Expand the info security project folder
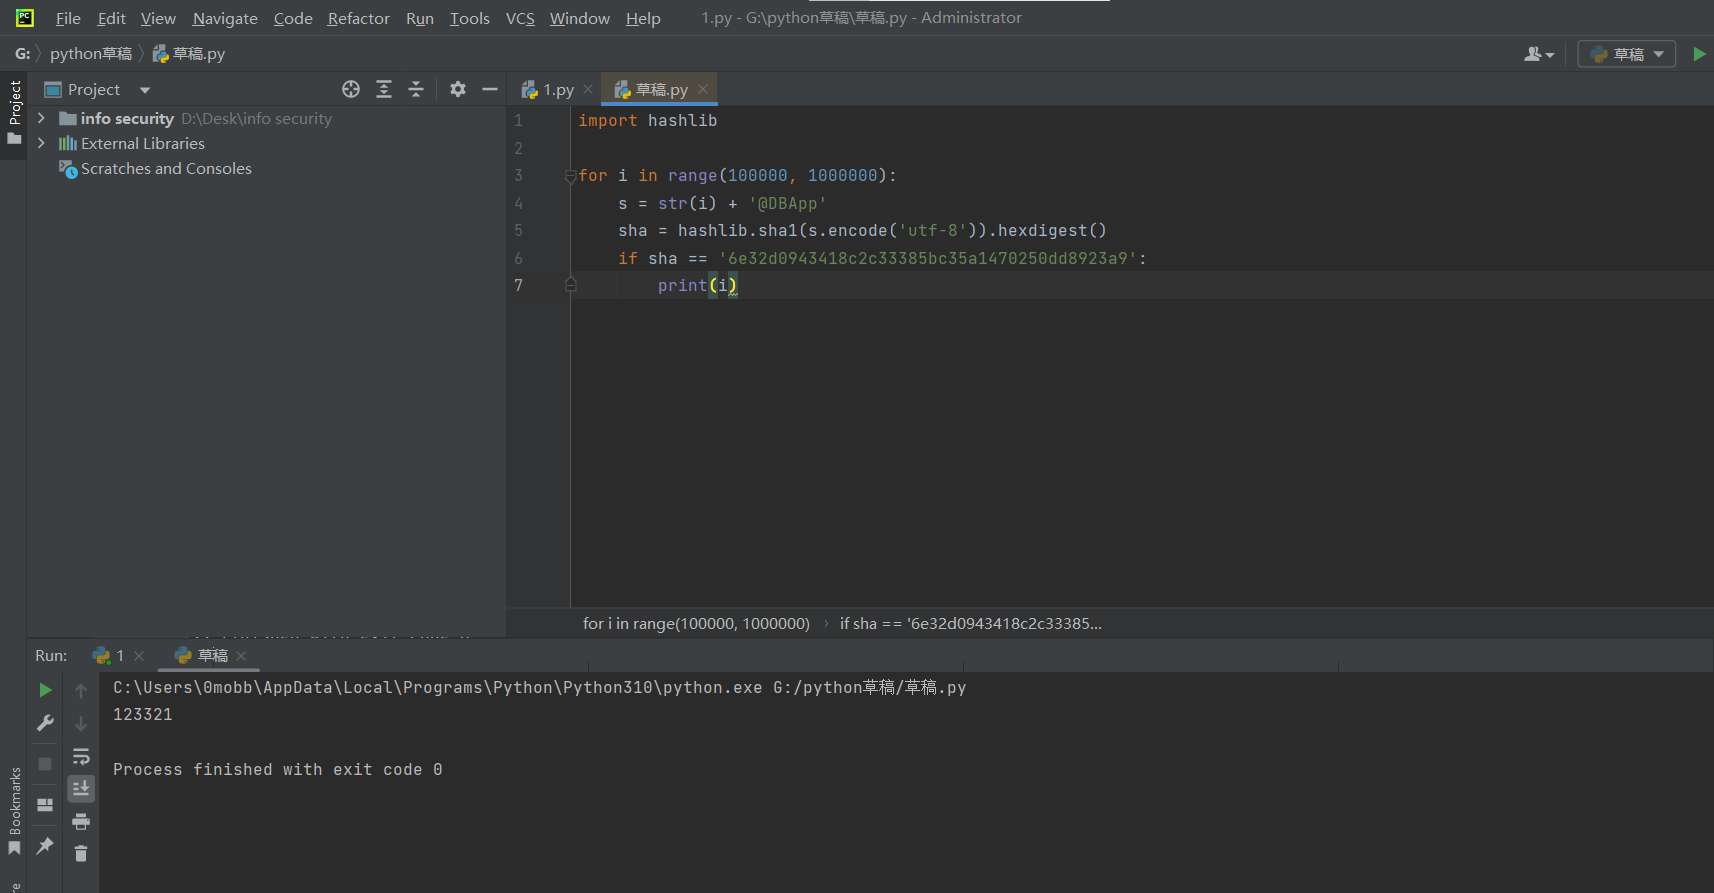1714x893 pixels. 41,118
